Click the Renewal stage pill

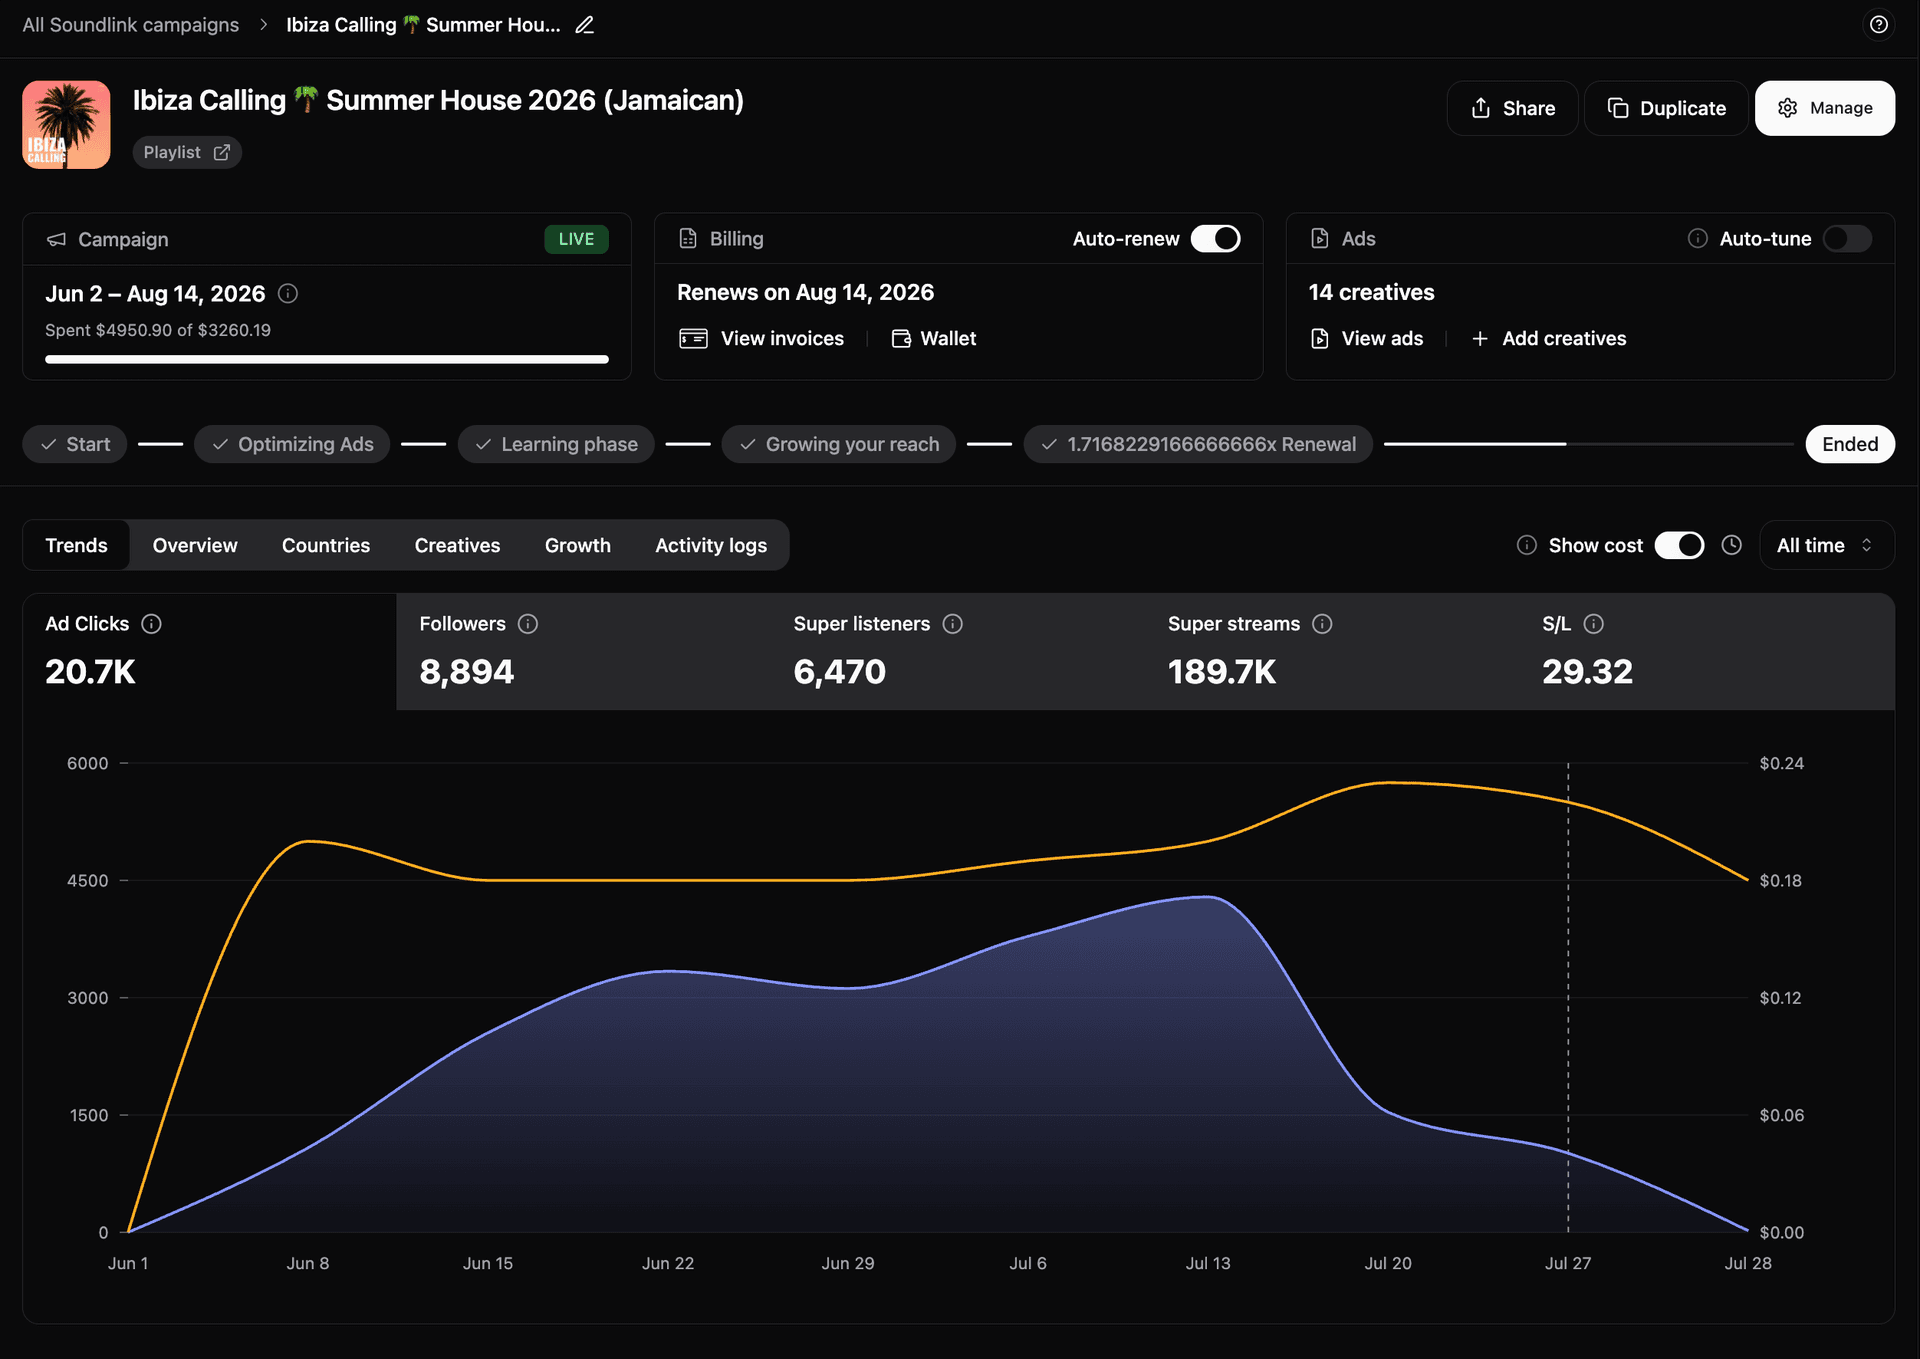pos(1198,444)
